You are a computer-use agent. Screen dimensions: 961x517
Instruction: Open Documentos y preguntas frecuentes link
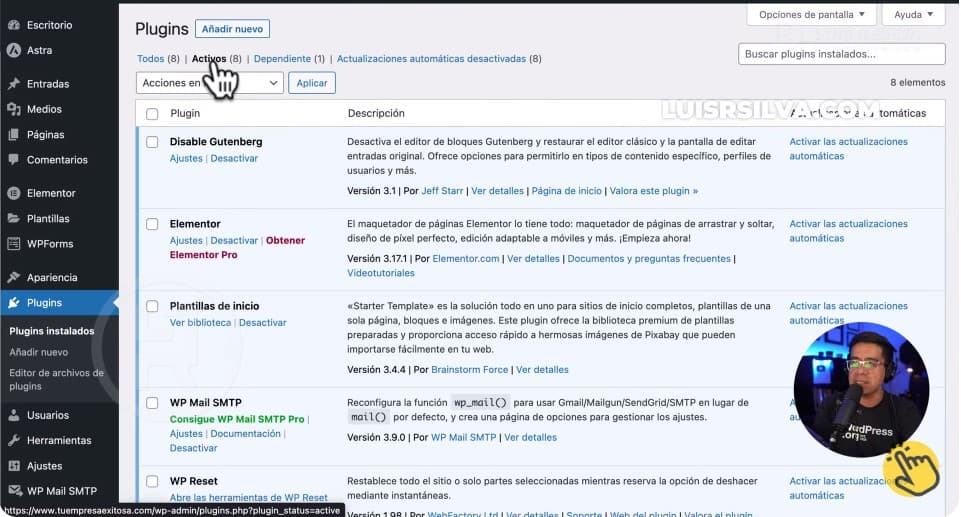coord(649,259)
